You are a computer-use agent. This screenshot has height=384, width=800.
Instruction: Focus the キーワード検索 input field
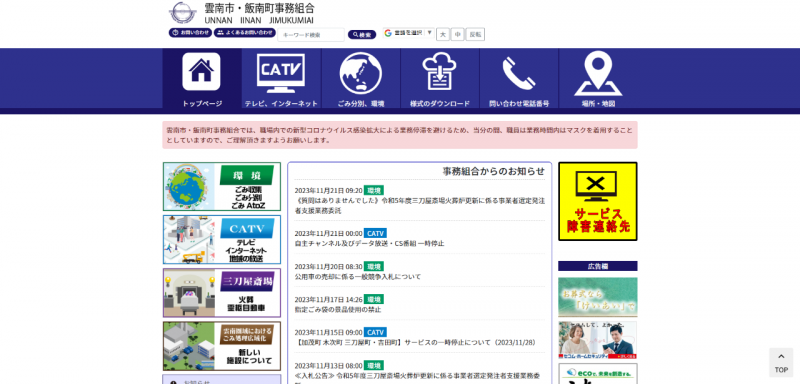pos(311,35)
